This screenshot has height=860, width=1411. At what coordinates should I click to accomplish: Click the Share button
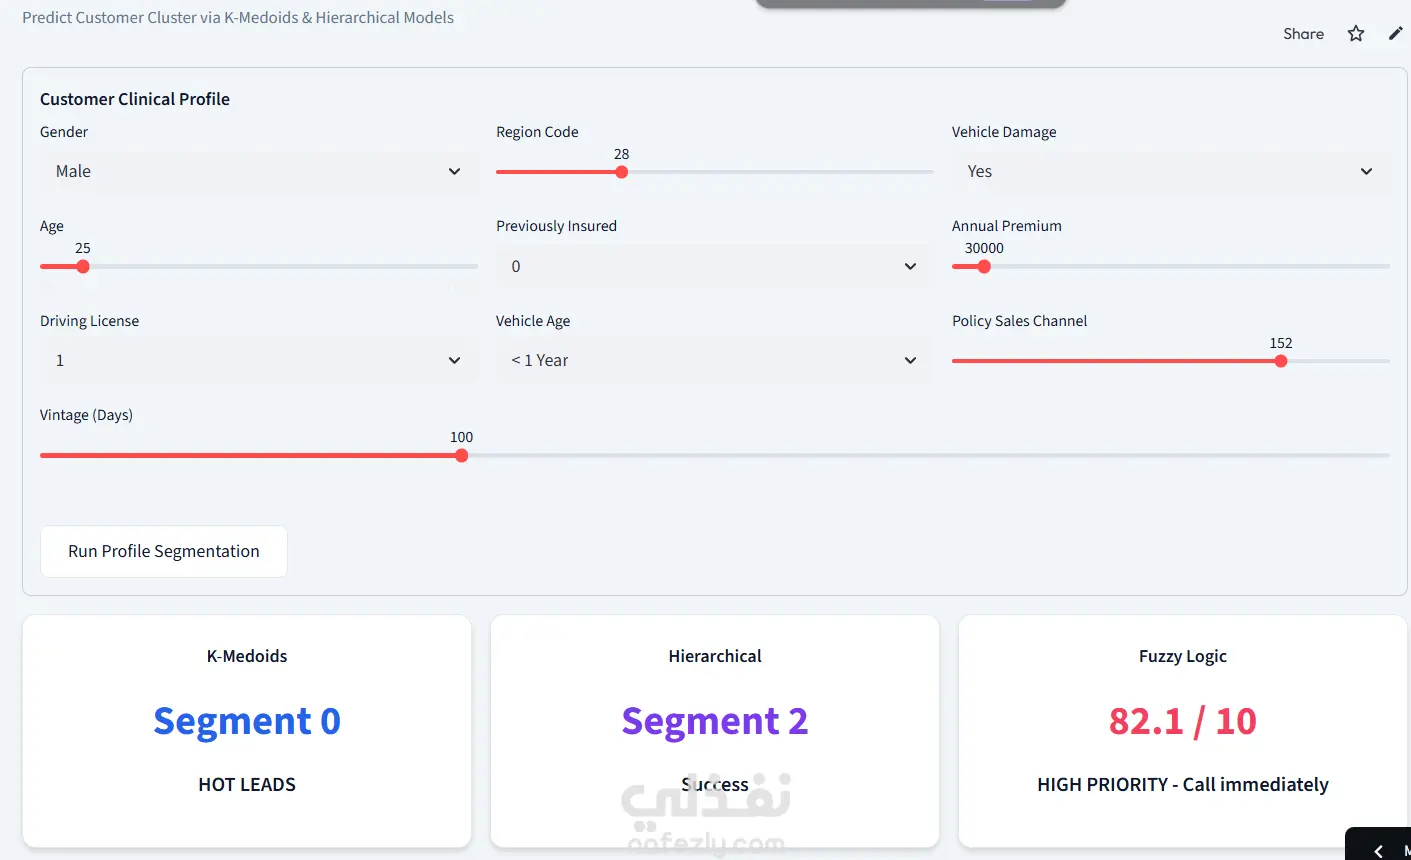click(1303, 34)
